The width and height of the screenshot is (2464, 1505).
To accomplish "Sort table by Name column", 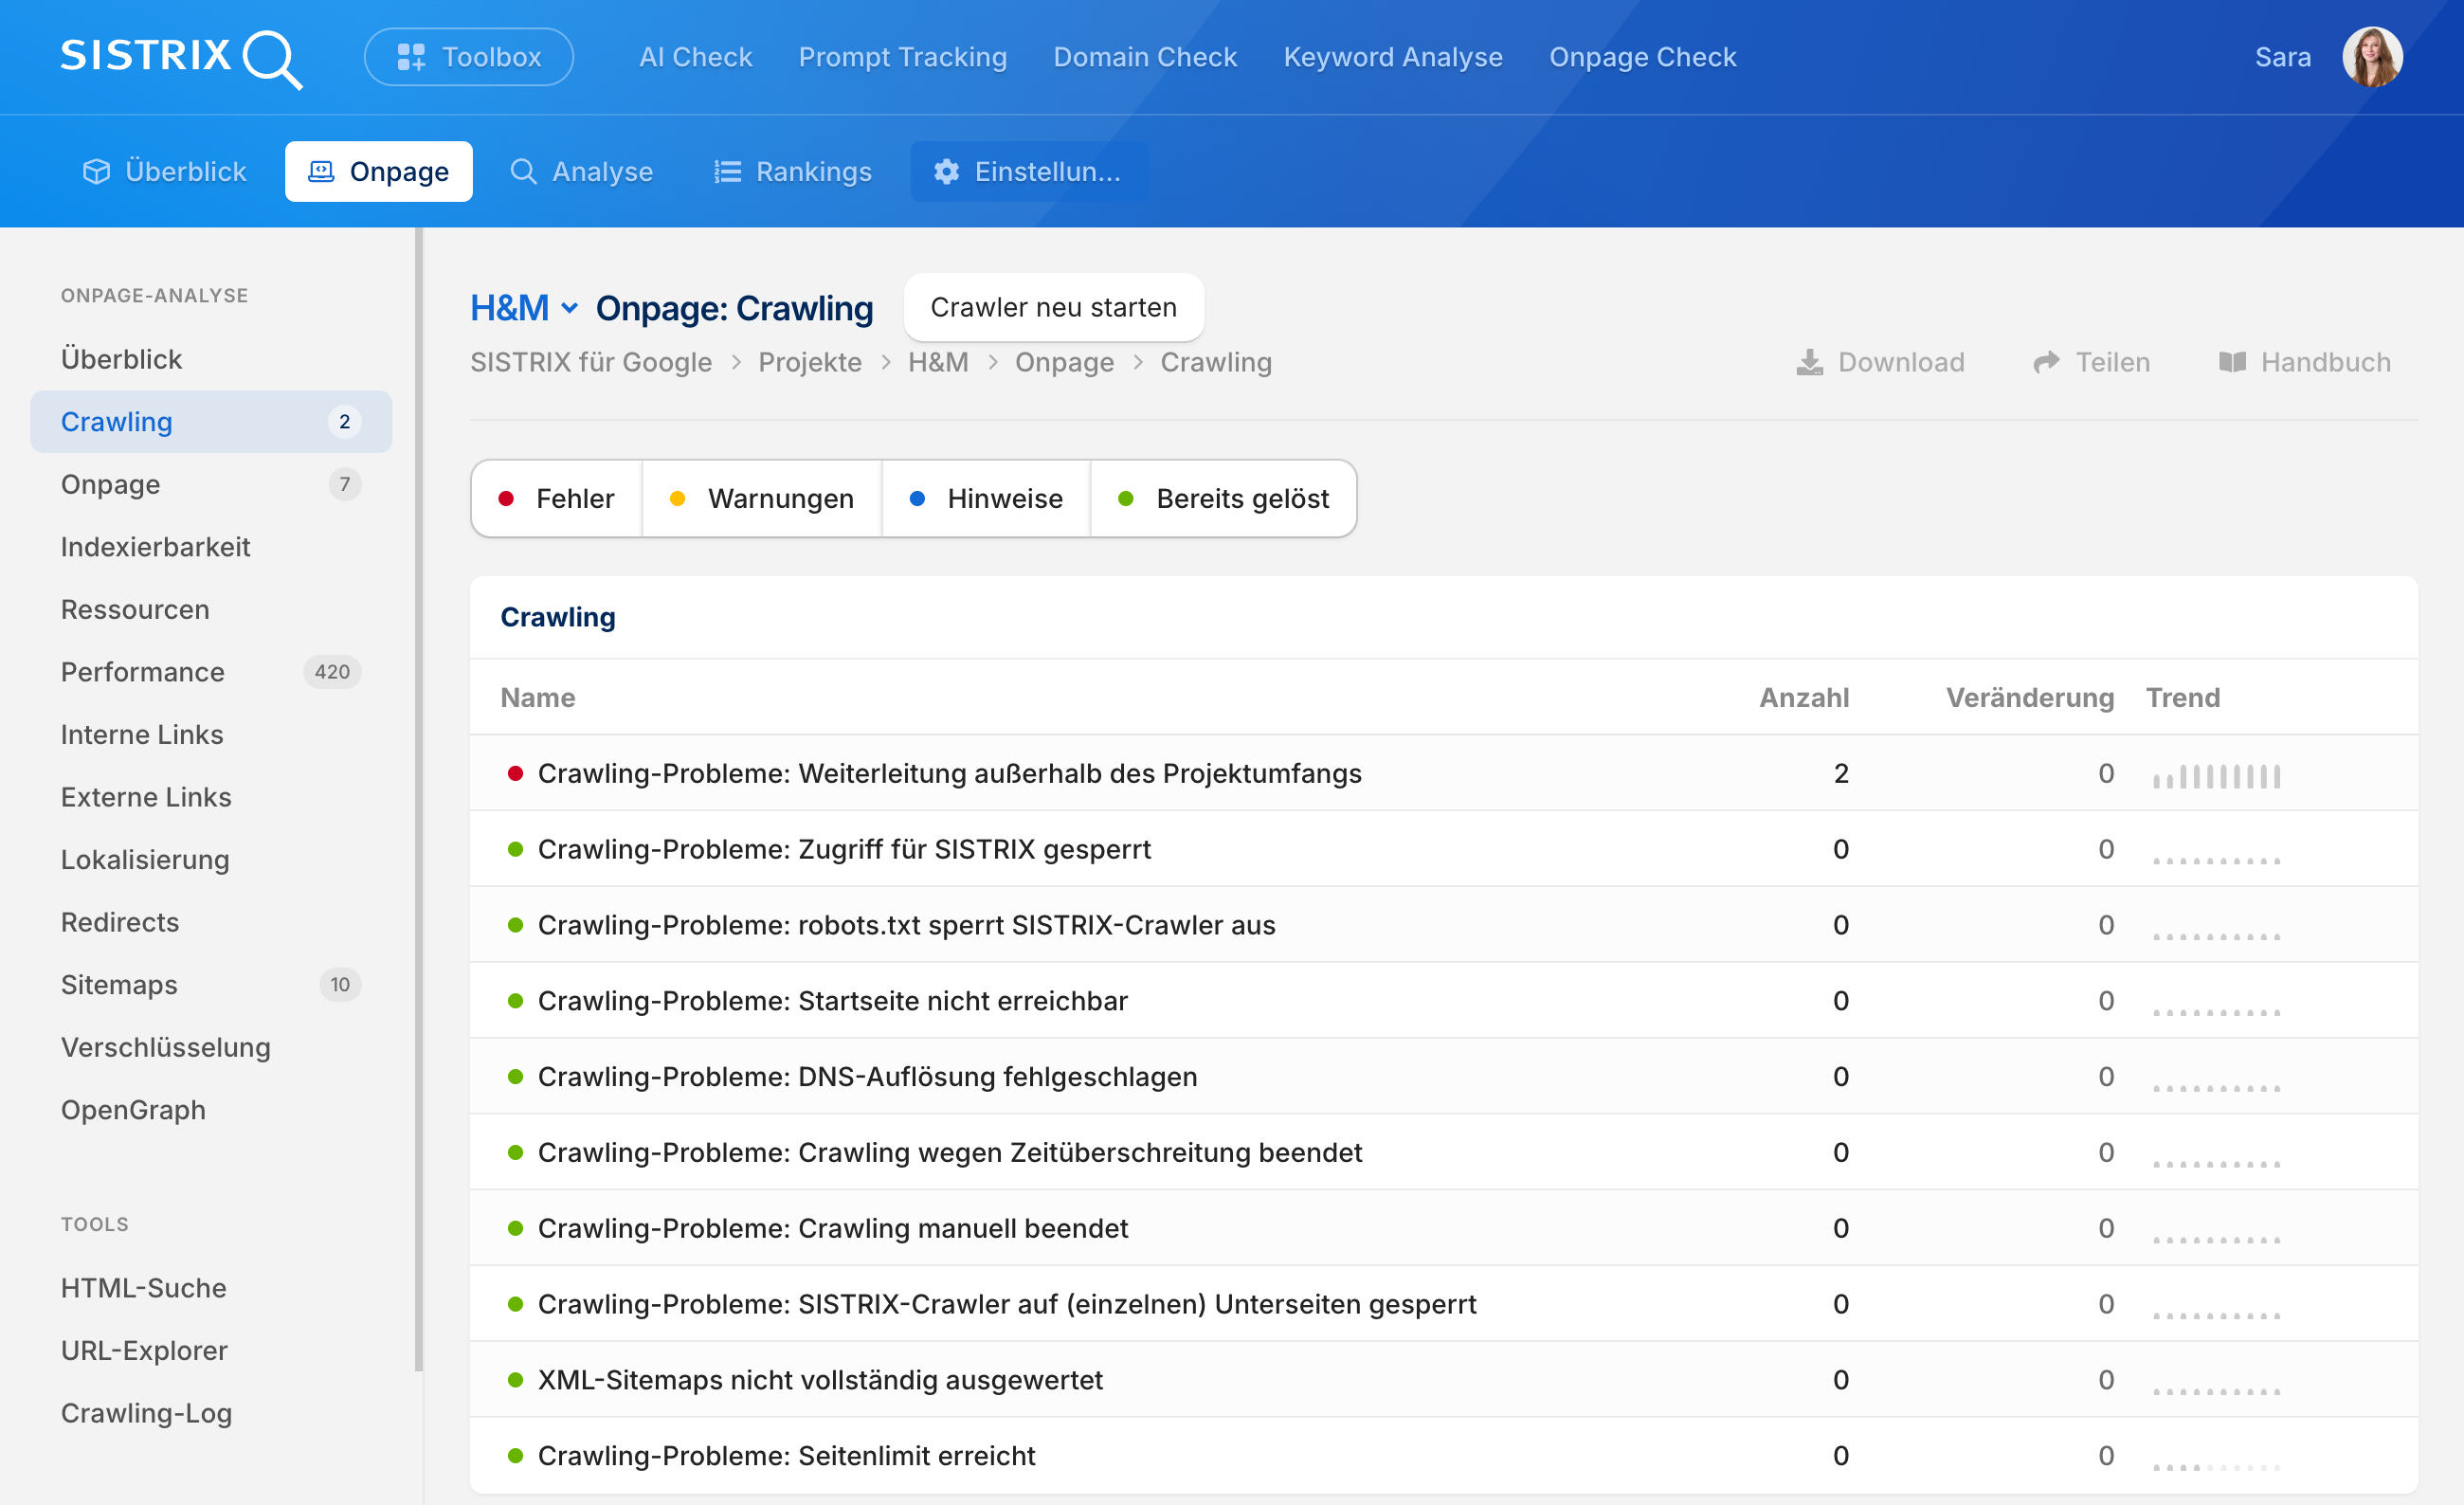I will (538, 697).
